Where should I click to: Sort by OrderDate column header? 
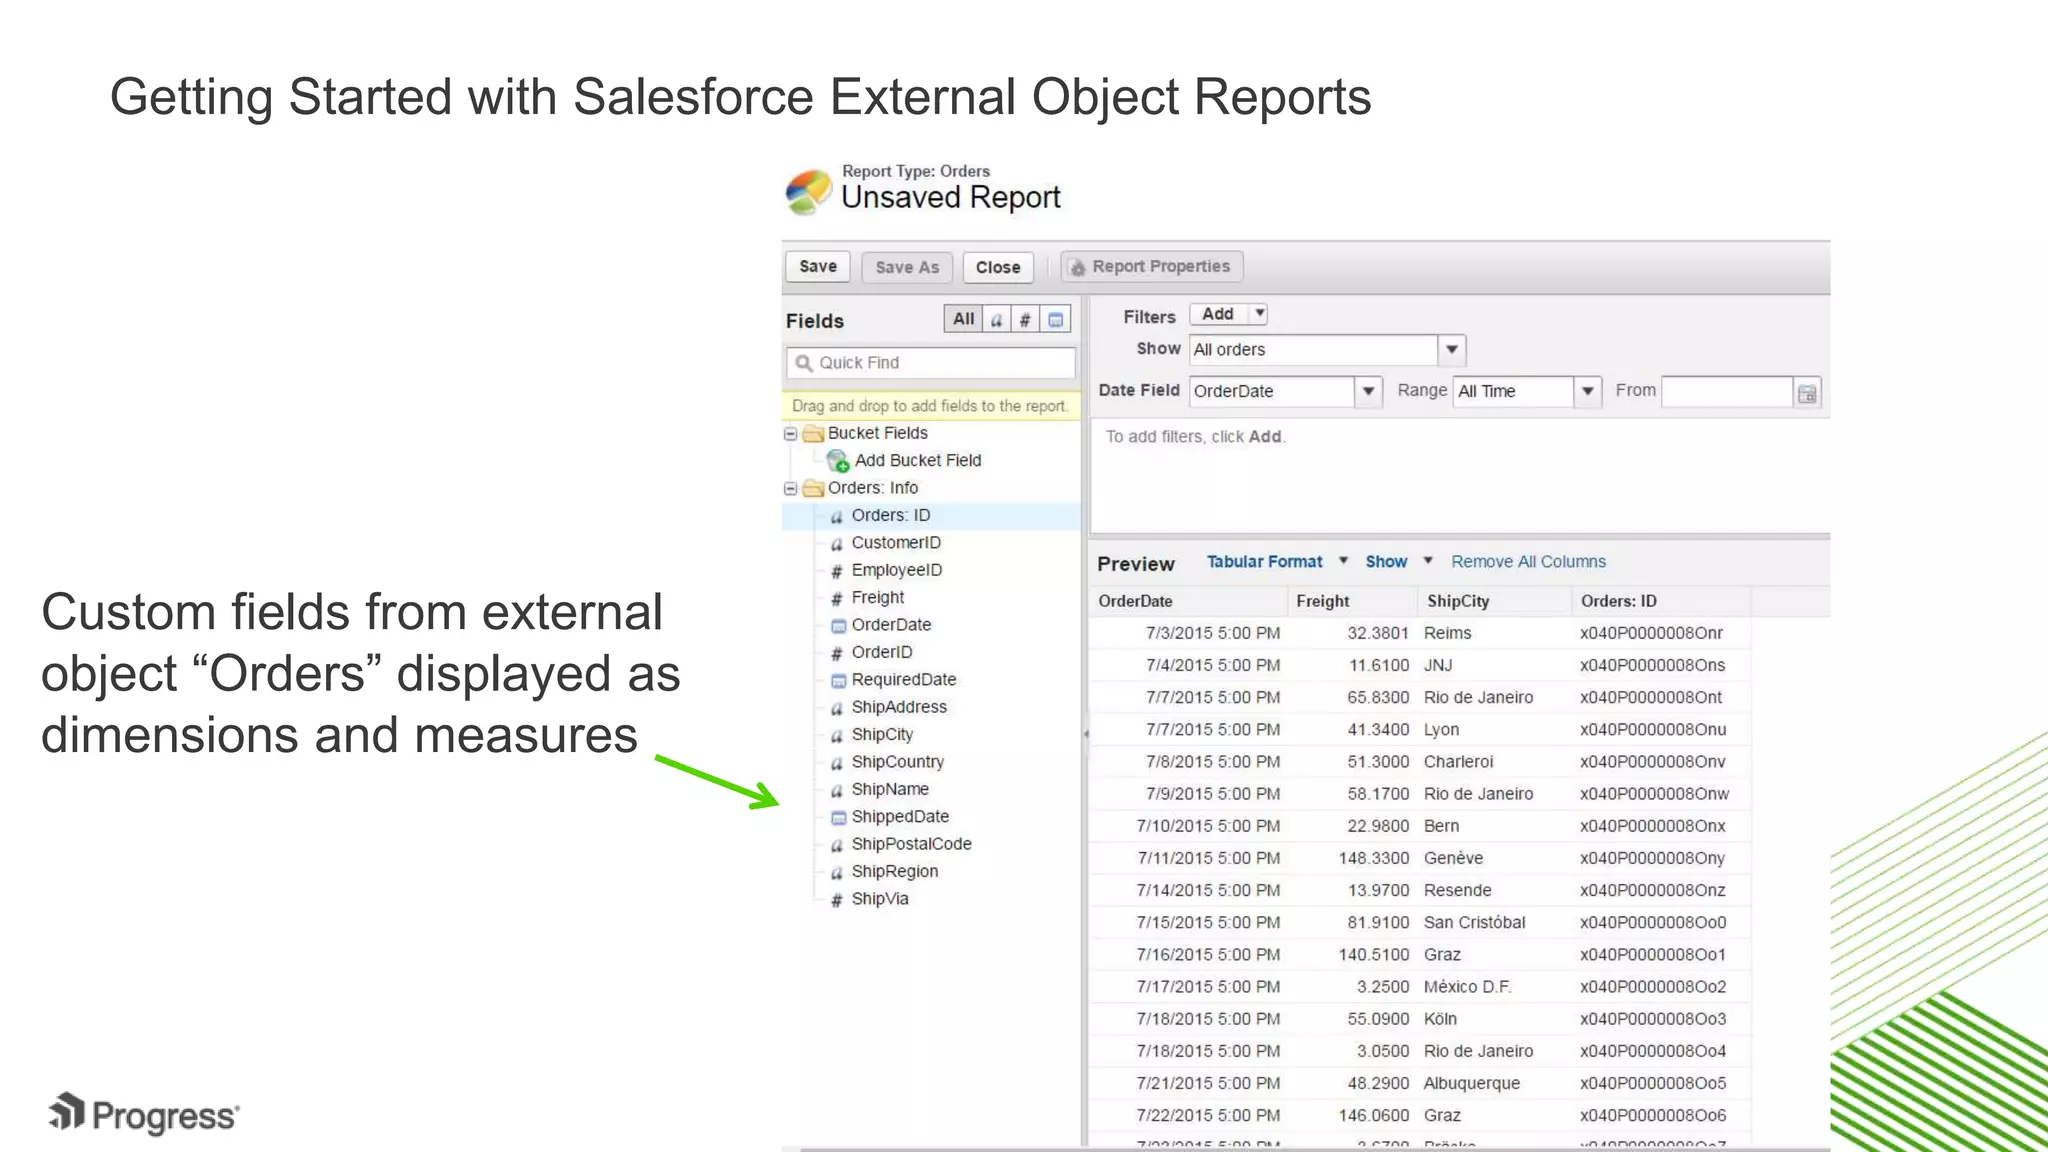coord(1187,601)
